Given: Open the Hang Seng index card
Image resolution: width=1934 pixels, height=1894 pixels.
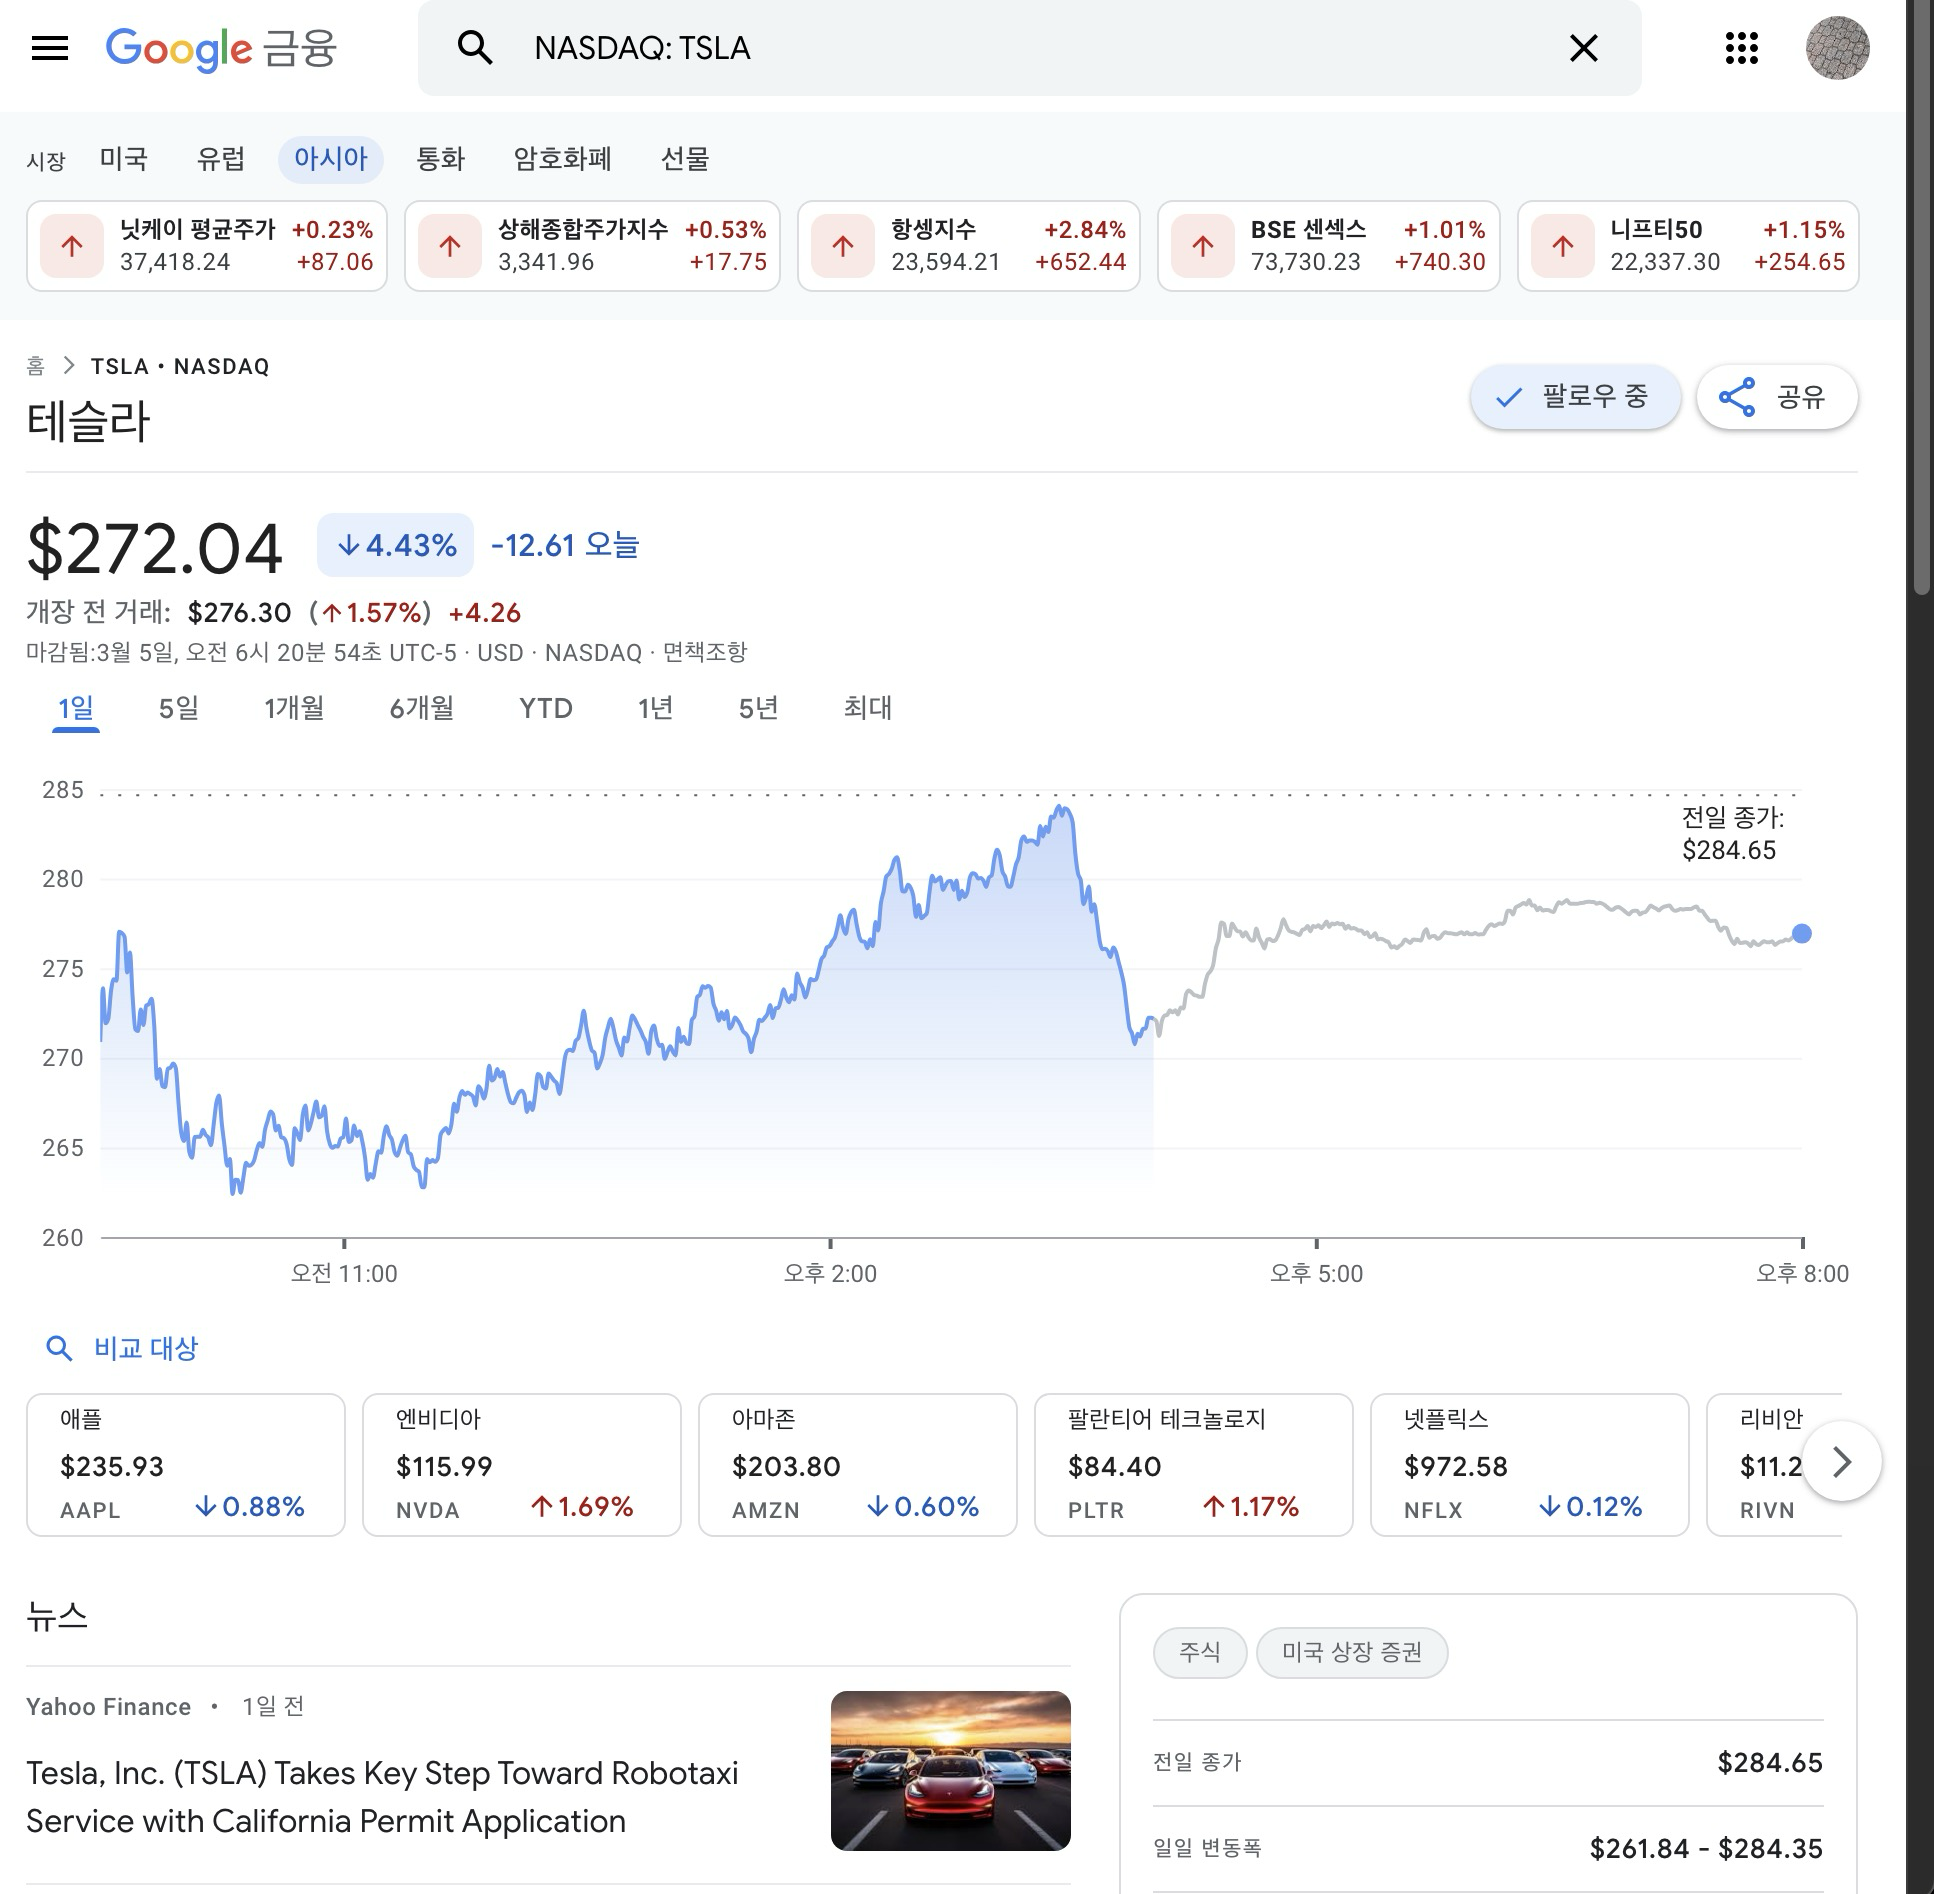Looking at the screenshot, I should 968,246.
